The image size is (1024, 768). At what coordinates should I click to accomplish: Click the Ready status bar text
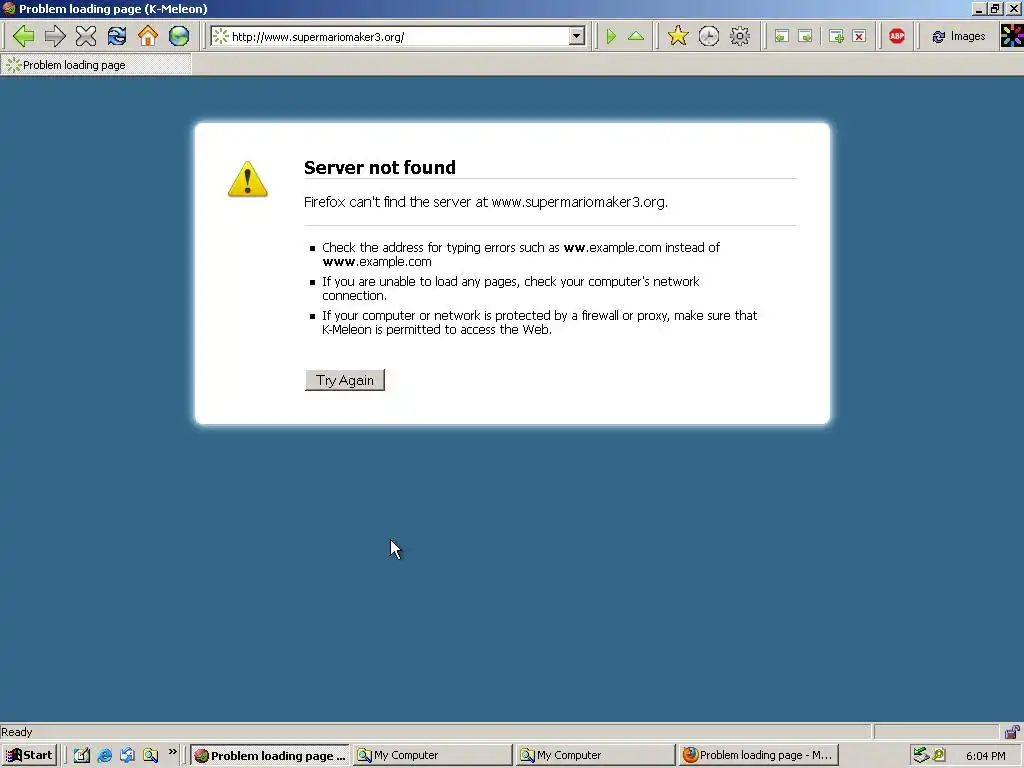pyautogui.click(x=16, y=732)
